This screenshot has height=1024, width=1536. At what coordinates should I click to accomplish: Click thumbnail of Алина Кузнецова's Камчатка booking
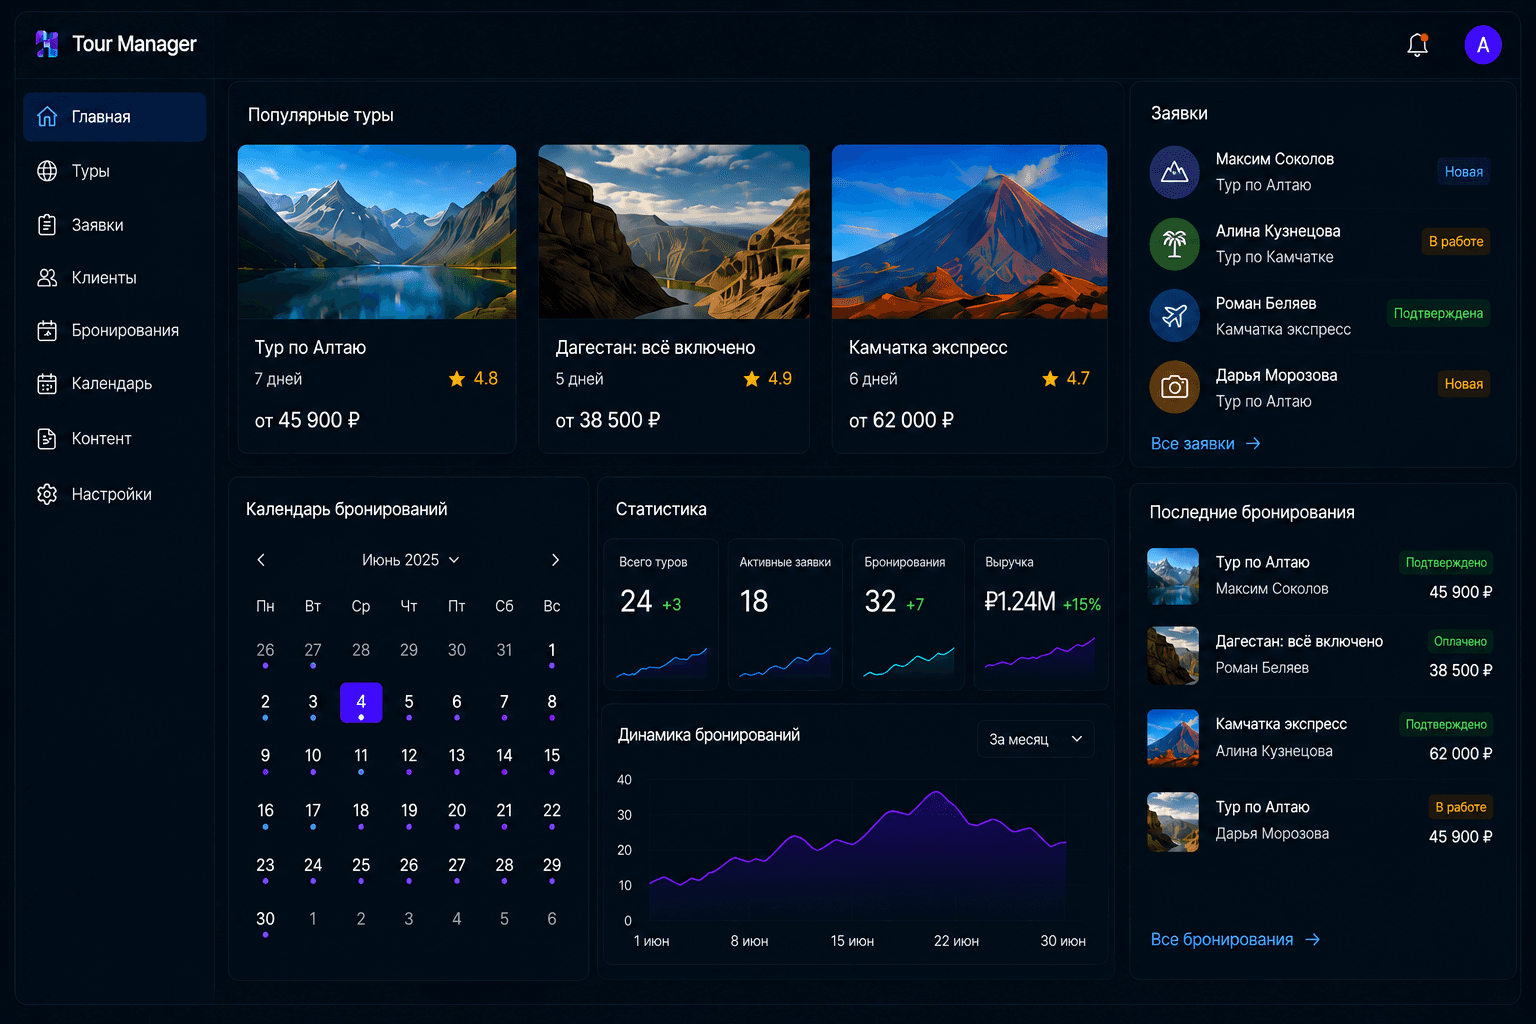pos(1173,738)
